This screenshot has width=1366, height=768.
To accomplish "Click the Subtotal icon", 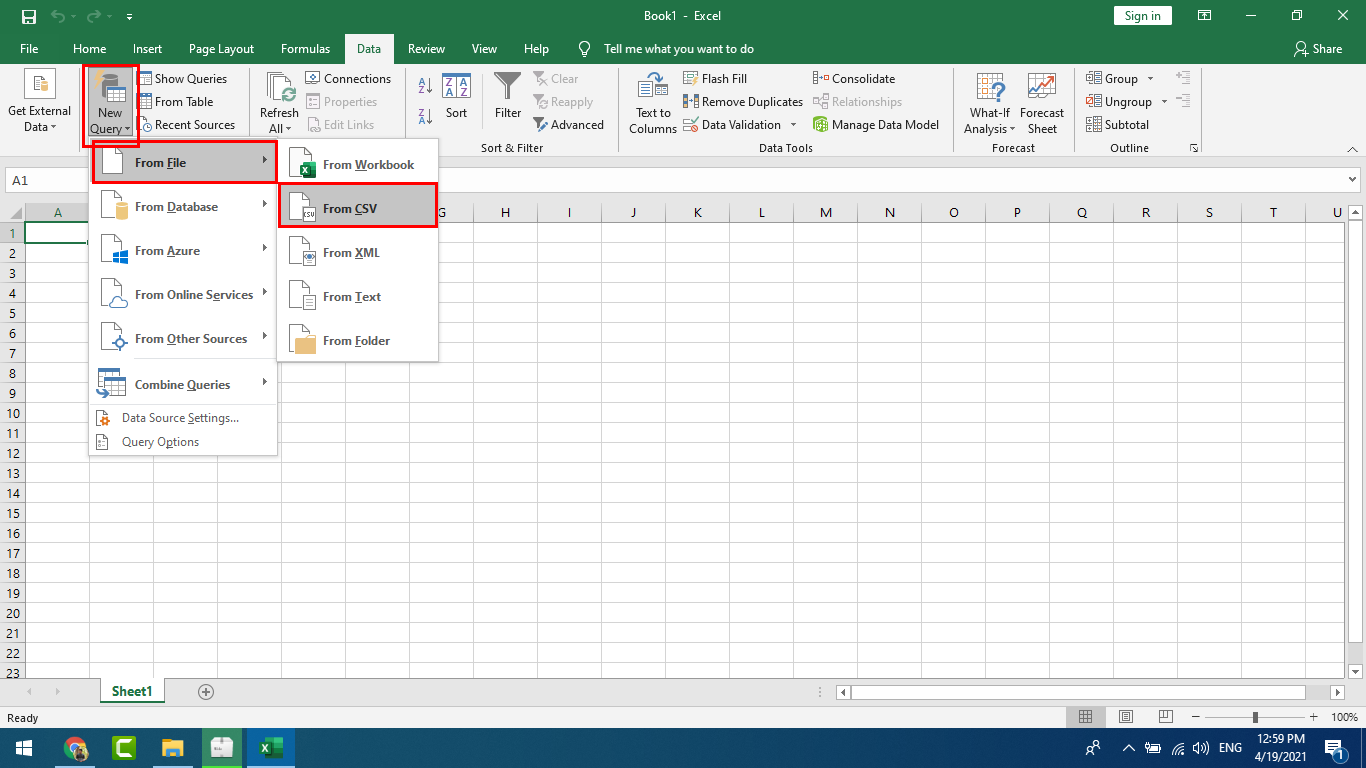I will [1094, 125].
